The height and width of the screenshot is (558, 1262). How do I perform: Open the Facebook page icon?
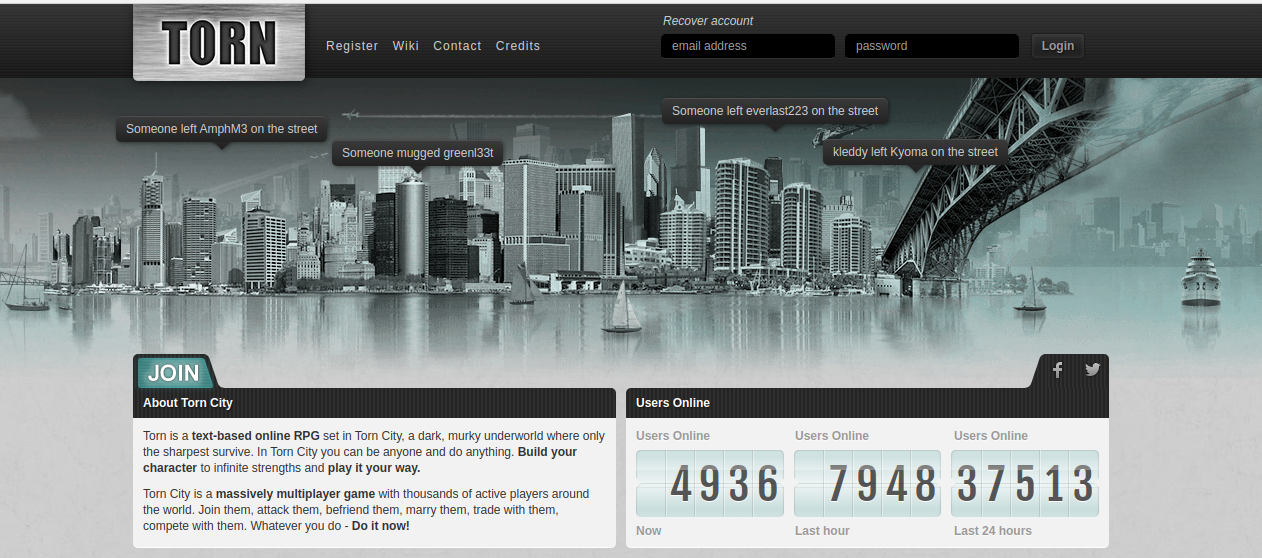[1058, 370]
